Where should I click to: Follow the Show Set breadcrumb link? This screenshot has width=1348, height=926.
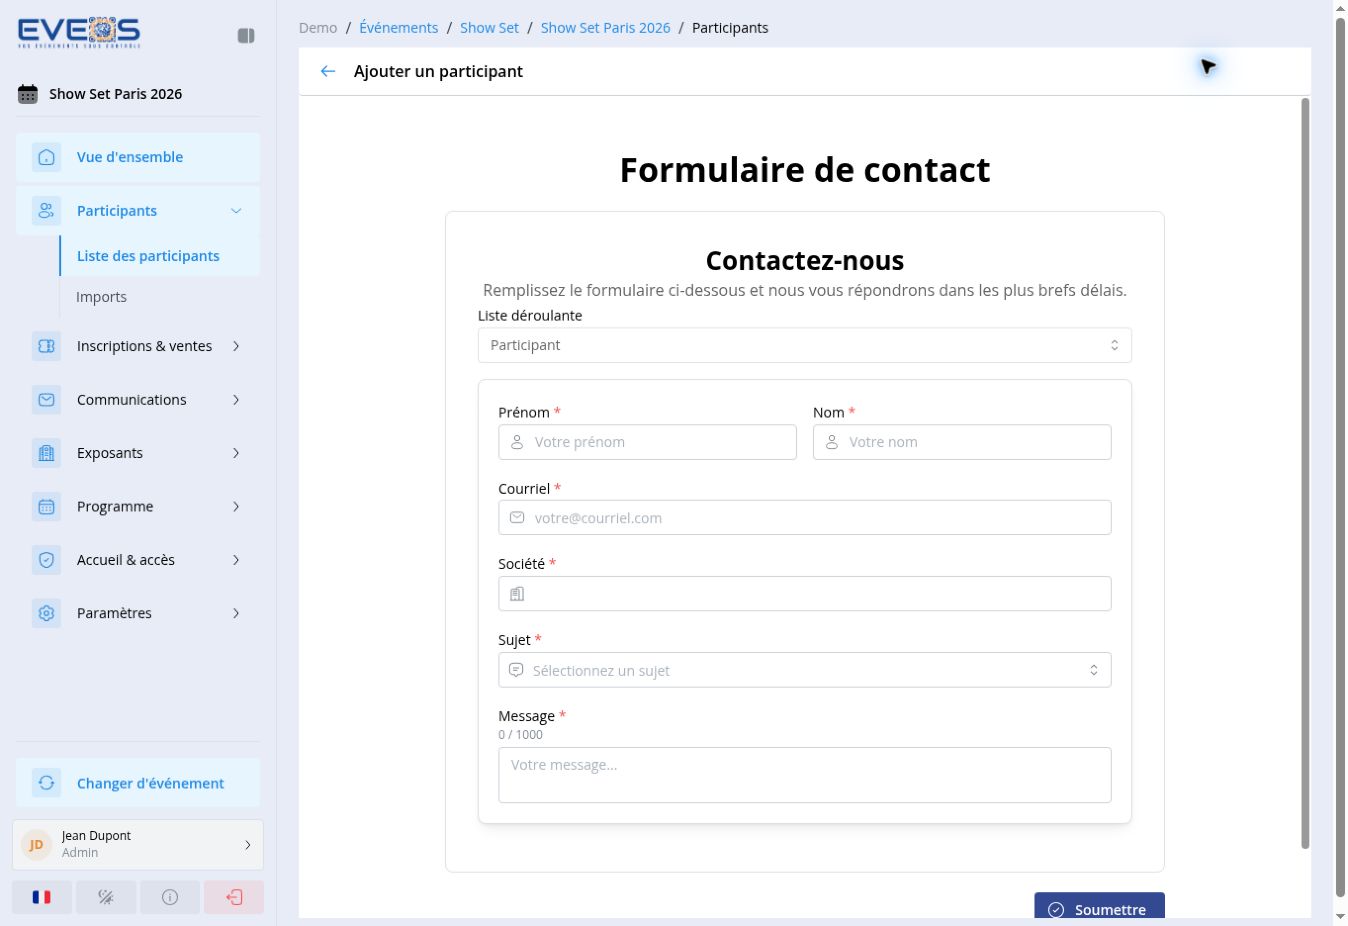click(x=490, y=28)
